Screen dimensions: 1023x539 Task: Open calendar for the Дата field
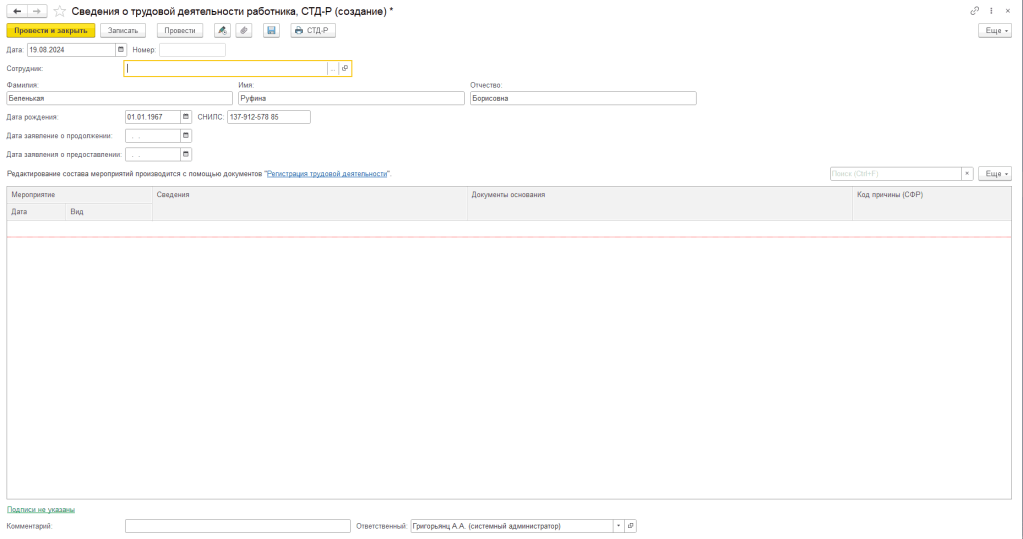click(x=121, y=49)
